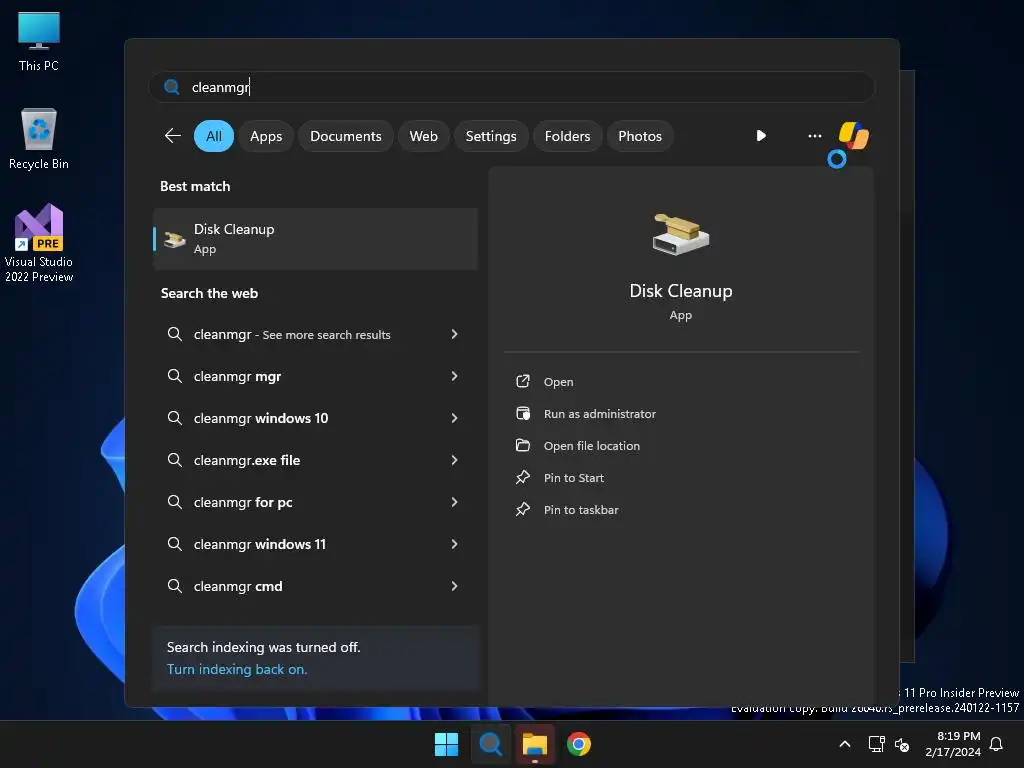Expand the 'cleanmgr mgr' suggestion chevron
1024x768 pixels.
pos(455,376)
